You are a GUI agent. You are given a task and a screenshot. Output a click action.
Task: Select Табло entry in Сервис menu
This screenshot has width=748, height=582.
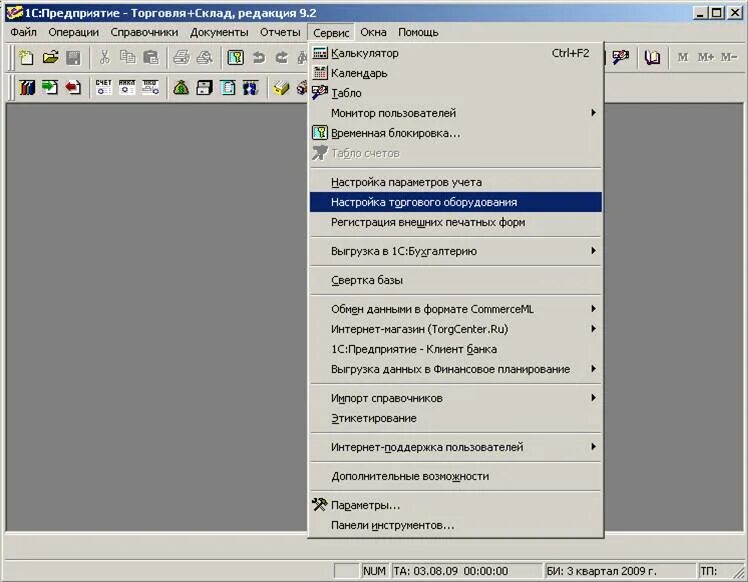click(456, 94)
